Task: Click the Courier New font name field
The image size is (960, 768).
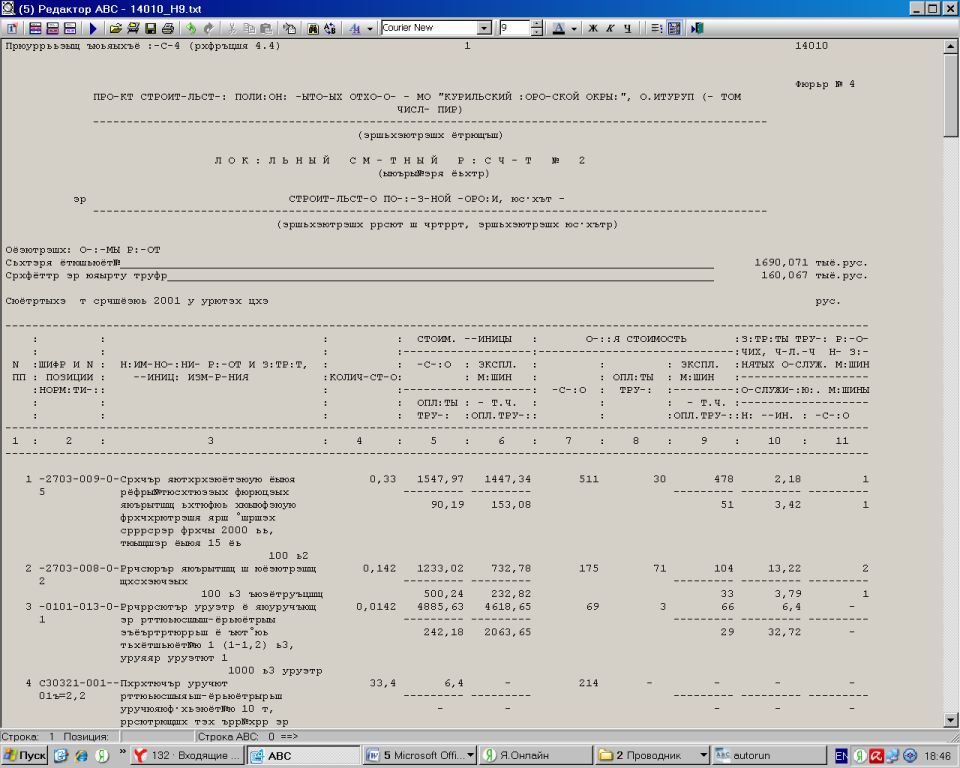Action: [x=429, y=28]
